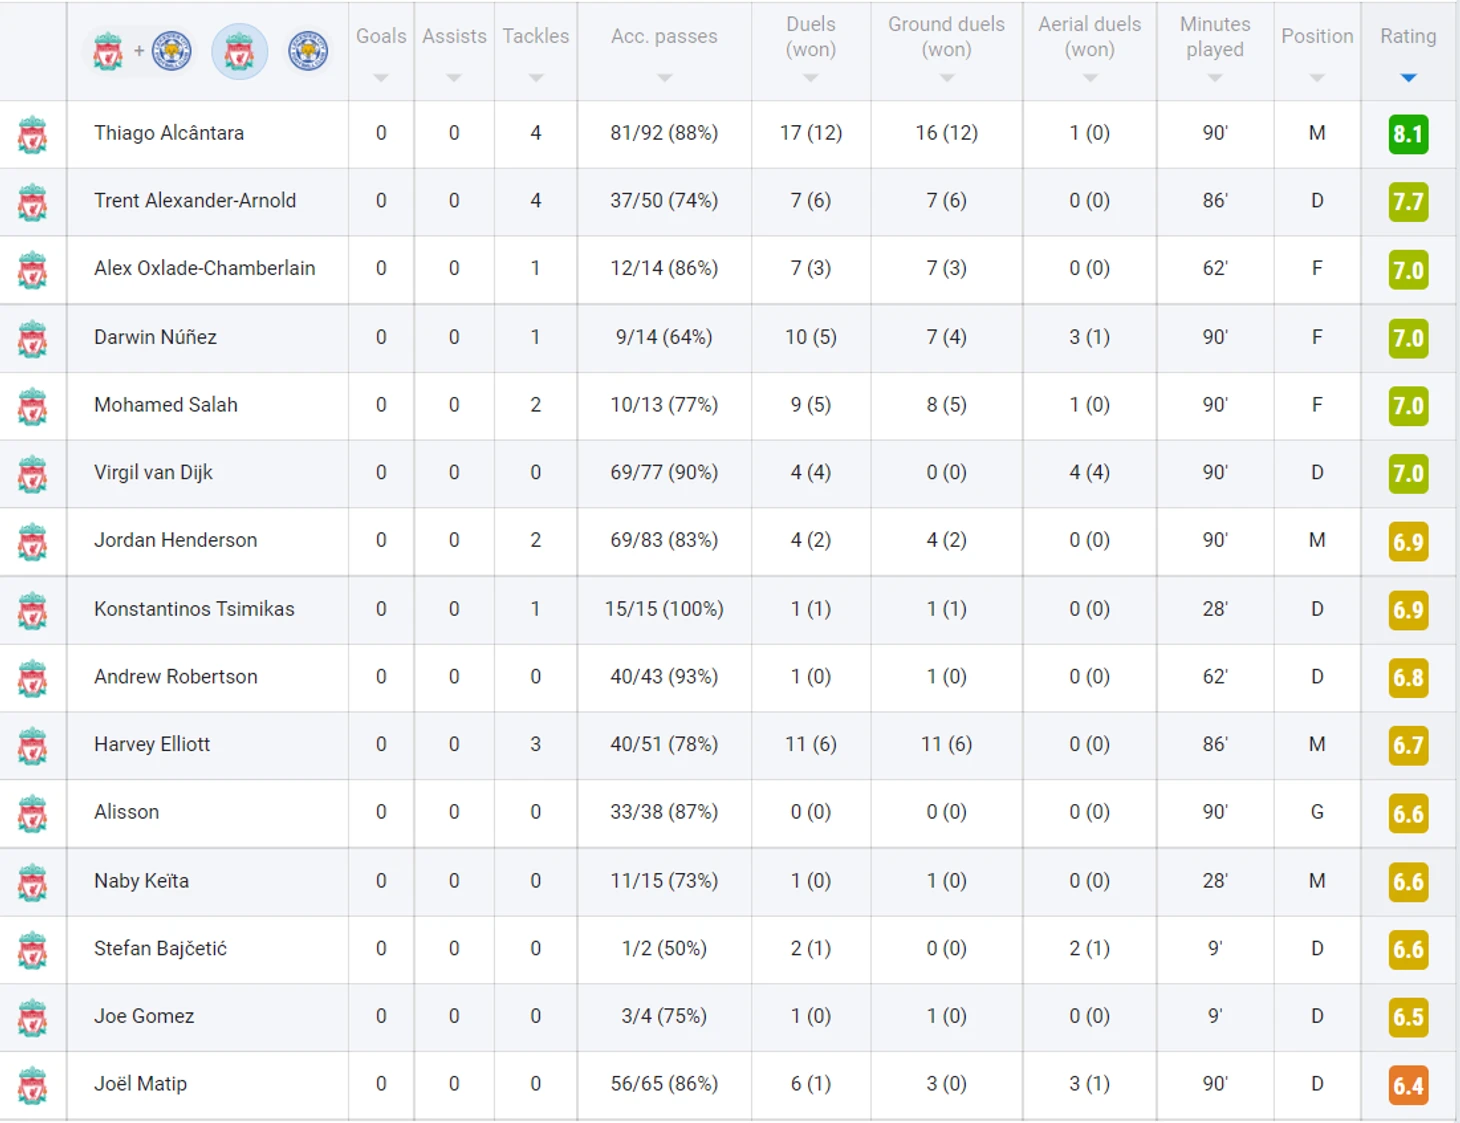Viewport: 1460px width, 1123px height.
Task: Click the Liverpool crest beside Stefan Bajčetić
Action: pyautogui.click(x=33, y=950)
